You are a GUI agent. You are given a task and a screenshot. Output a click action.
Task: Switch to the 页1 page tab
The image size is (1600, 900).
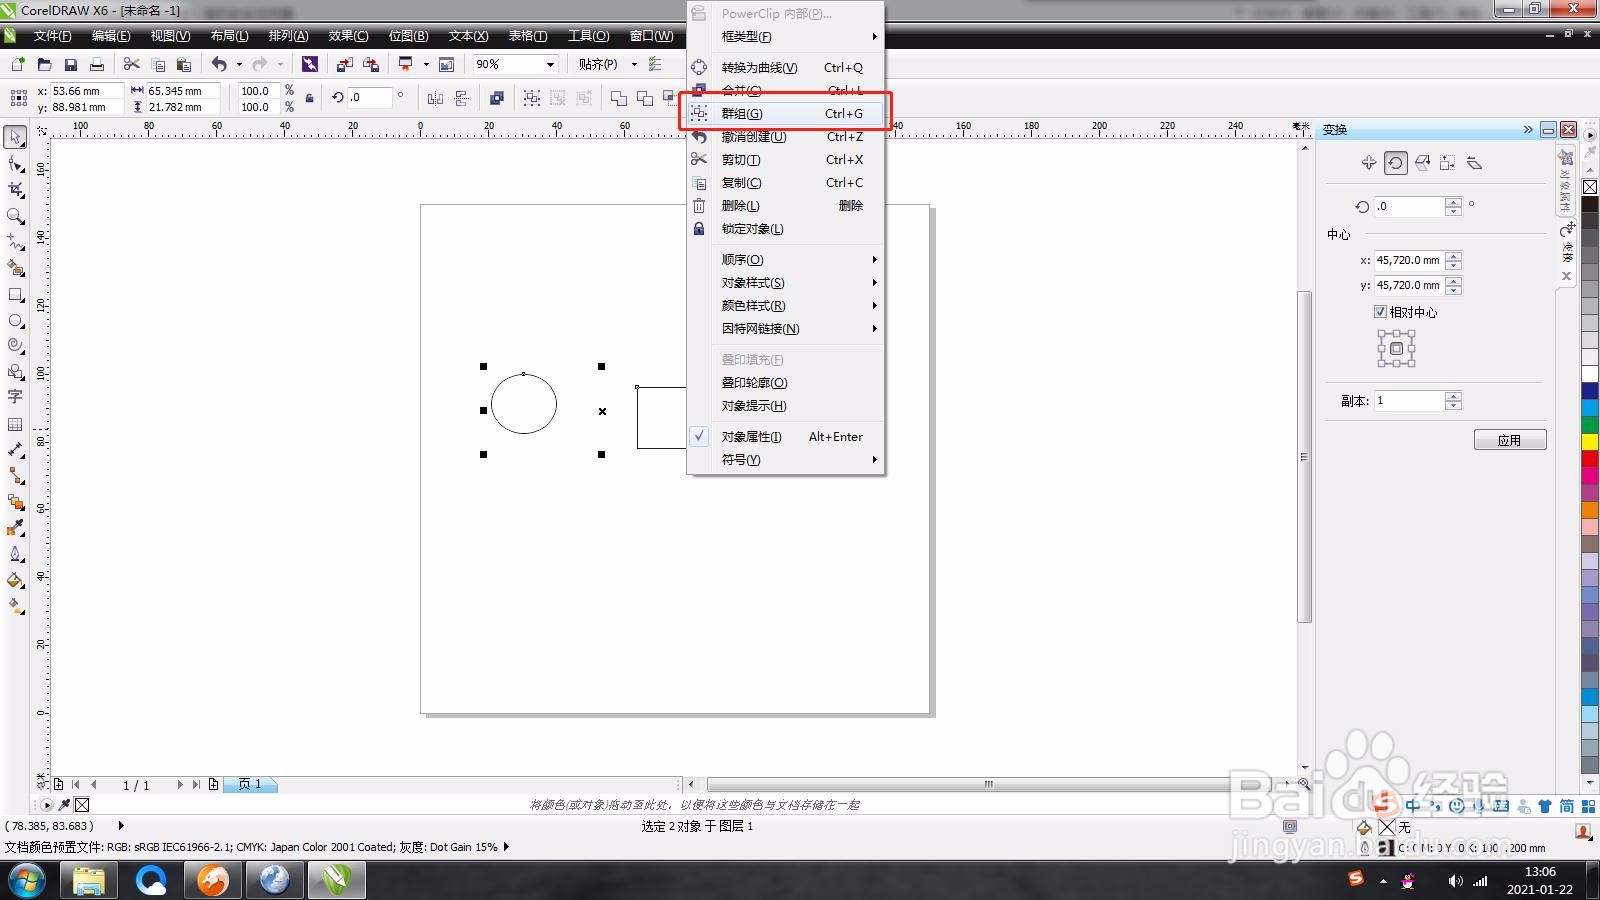coord(250,784)
